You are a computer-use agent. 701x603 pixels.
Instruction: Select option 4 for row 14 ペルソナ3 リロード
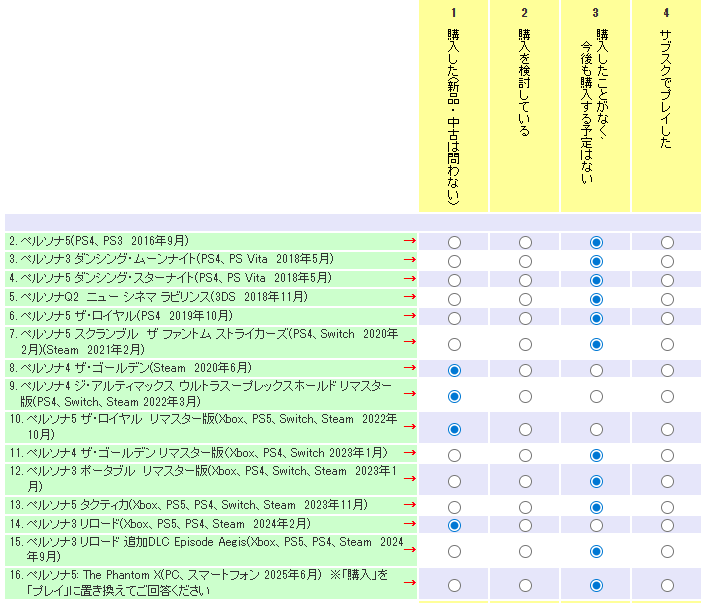667,525
